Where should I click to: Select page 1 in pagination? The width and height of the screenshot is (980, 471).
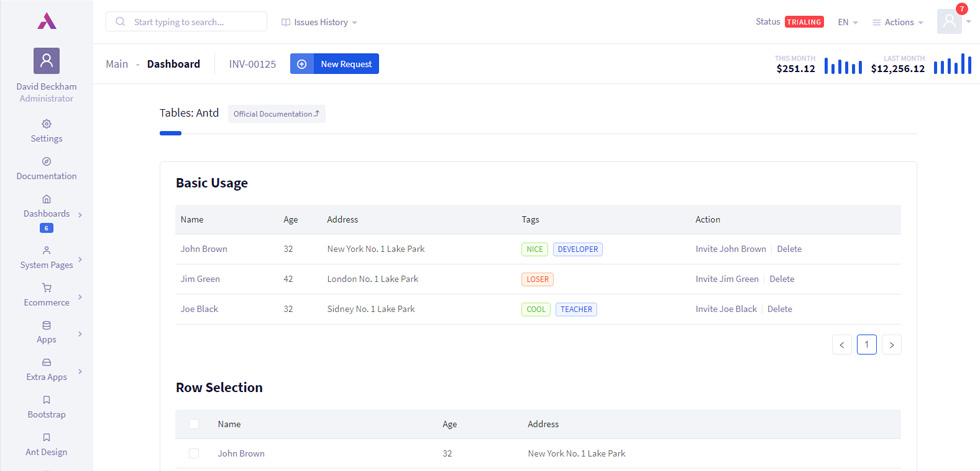click(867, 345)
